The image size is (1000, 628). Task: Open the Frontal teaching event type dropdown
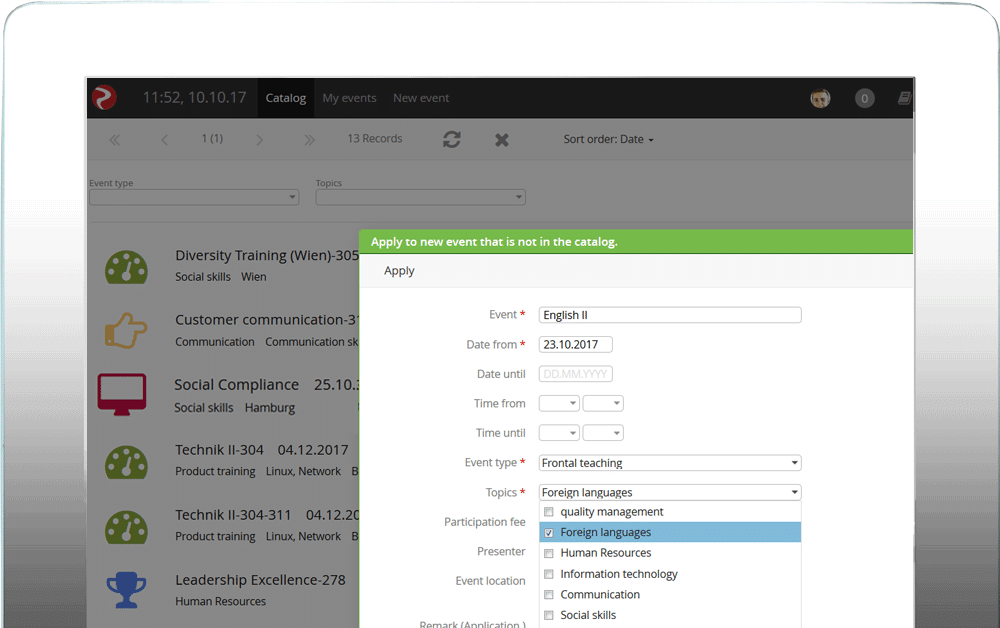pos(670,463)
